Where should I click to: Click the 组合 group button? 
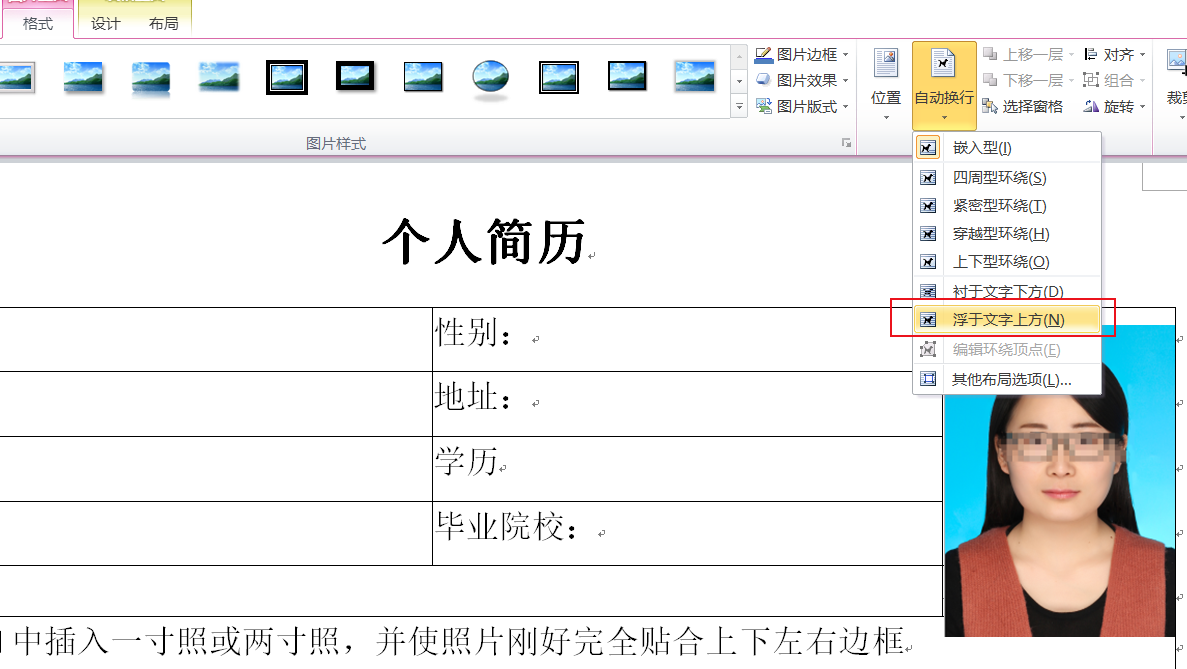1114,80
